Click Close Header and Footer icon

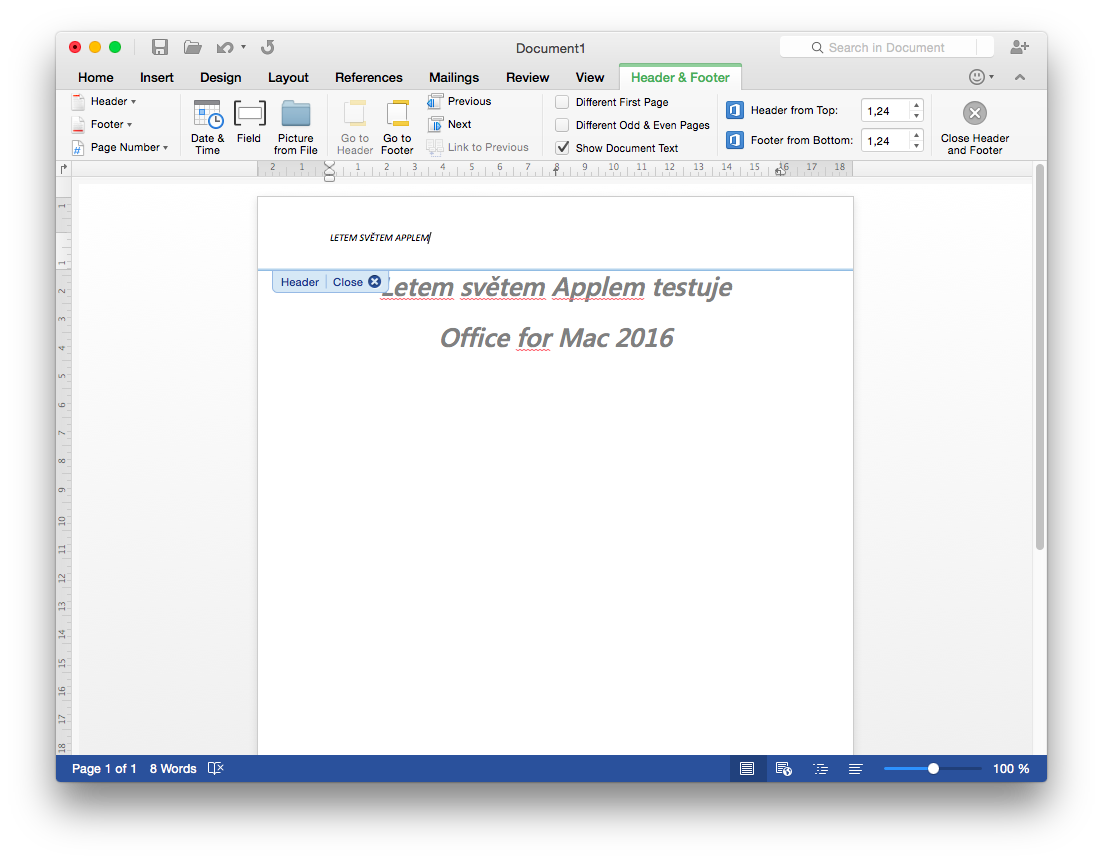pyautogui.click(x=974, y=113)
